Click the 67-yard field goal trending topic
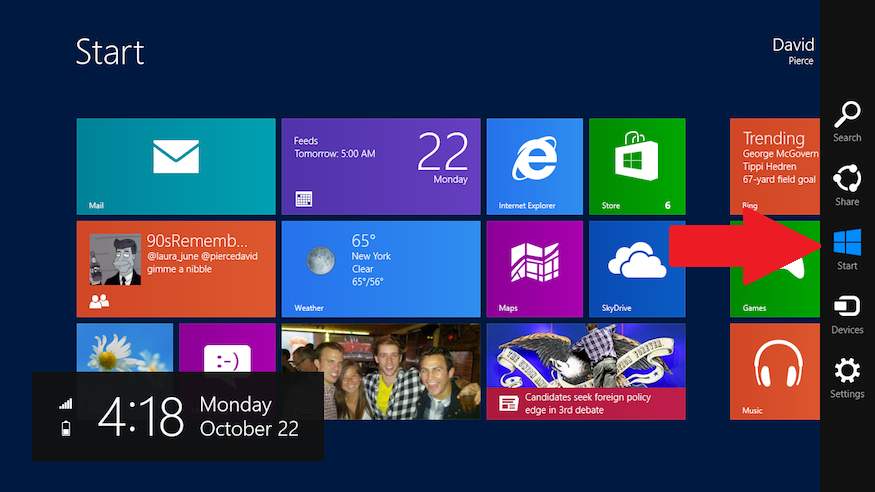Viewport: 875px width, 492px height. tap(779, 180)
